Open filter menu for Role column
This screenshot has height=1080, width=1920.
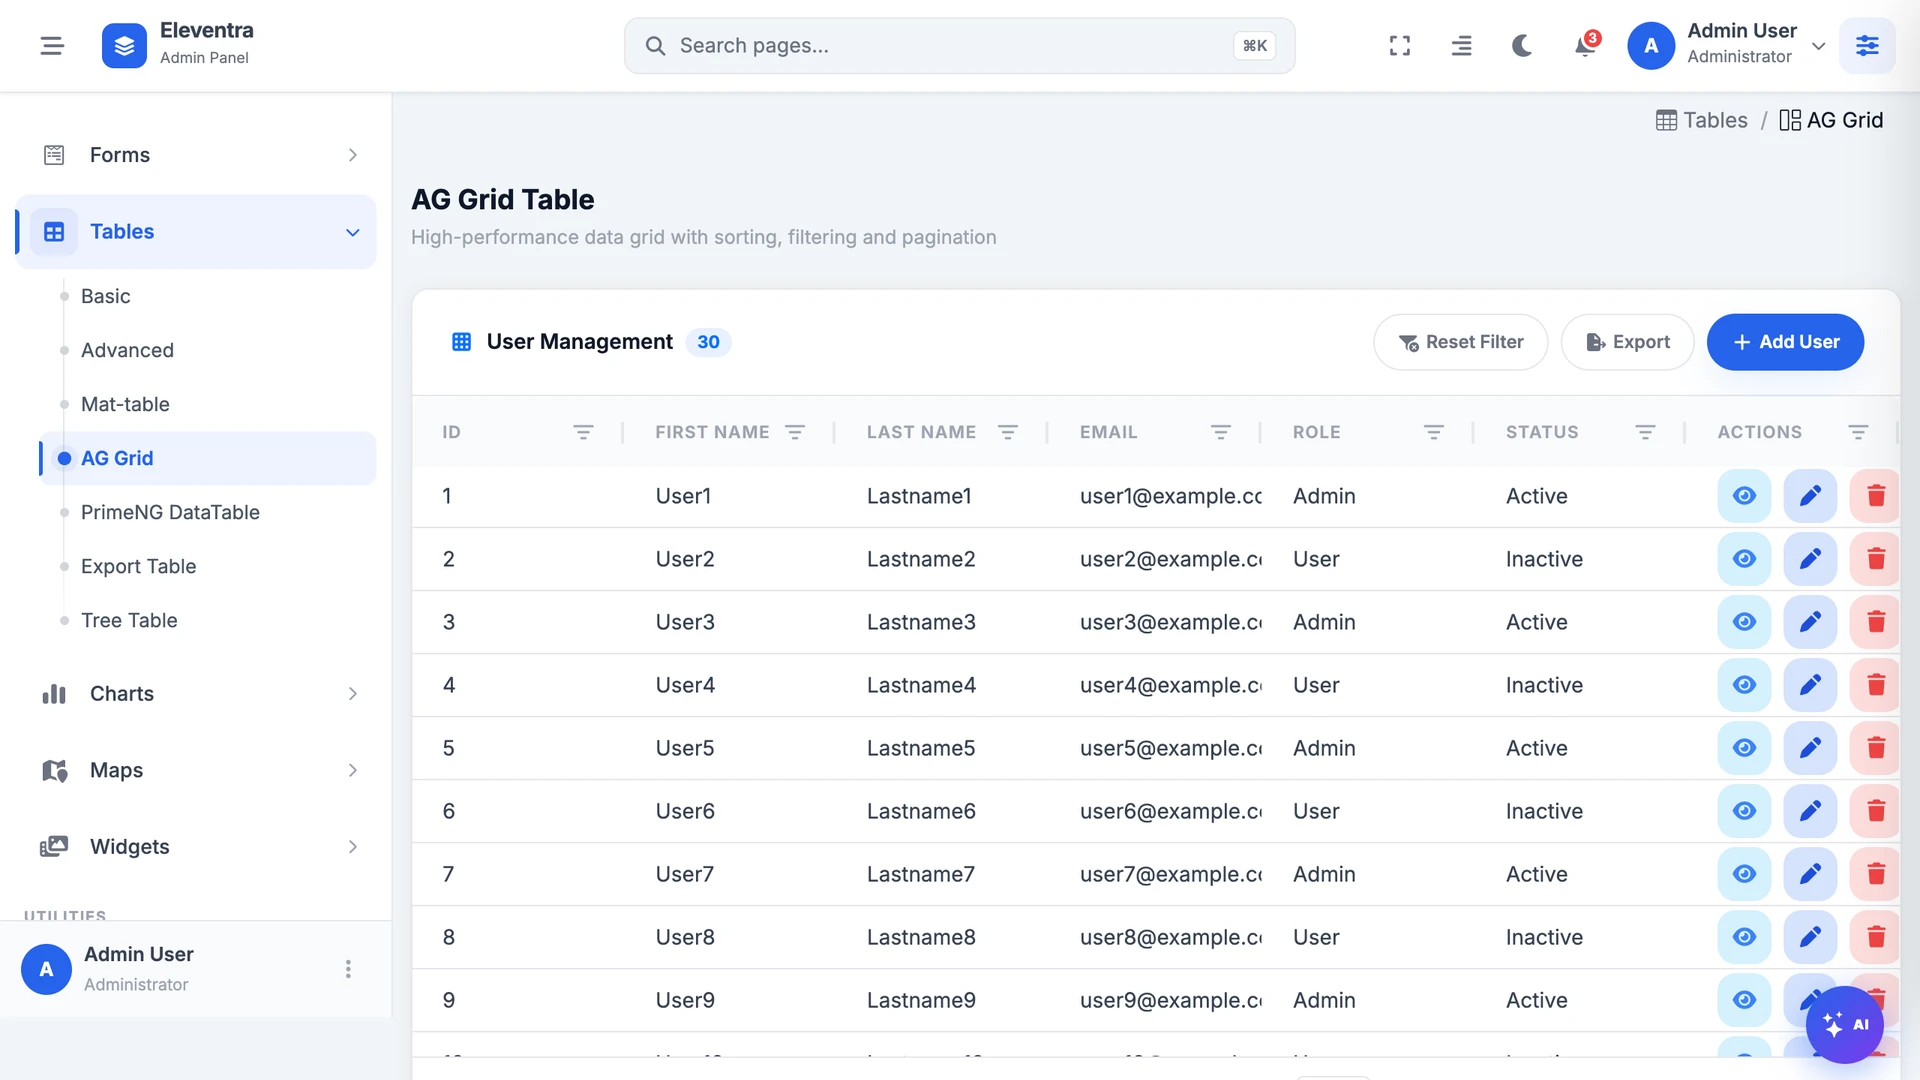pyautogui.click(x=1434, y=432)
